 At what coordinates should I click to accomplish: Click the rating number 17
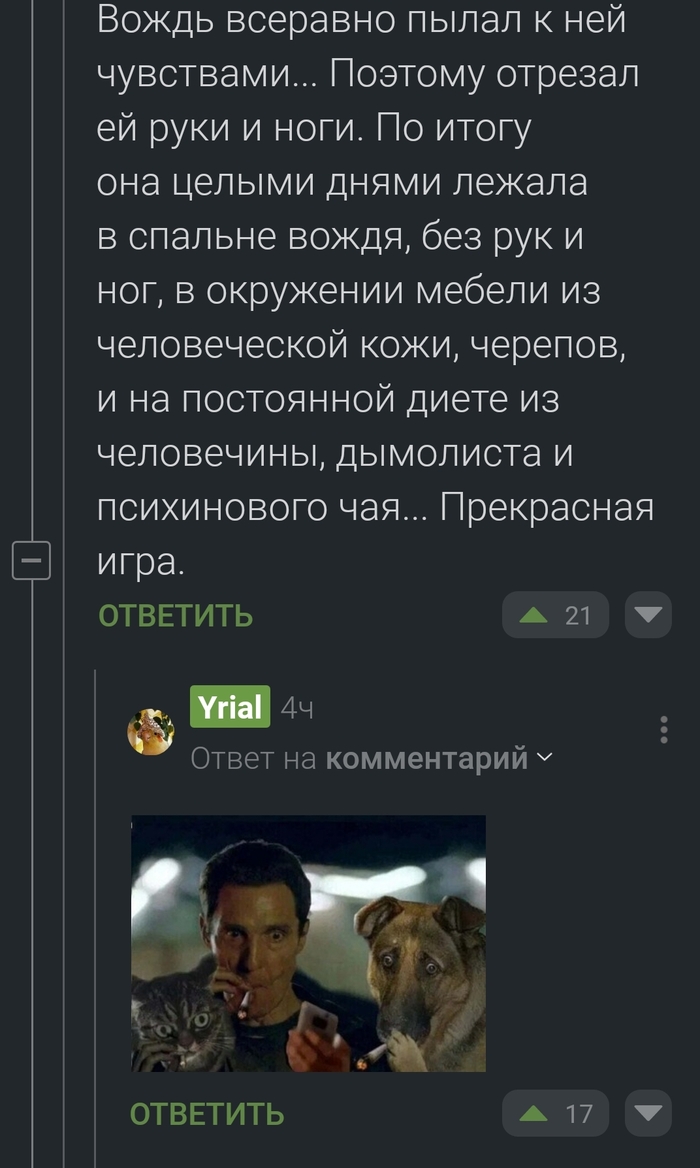coord(578,1114)
